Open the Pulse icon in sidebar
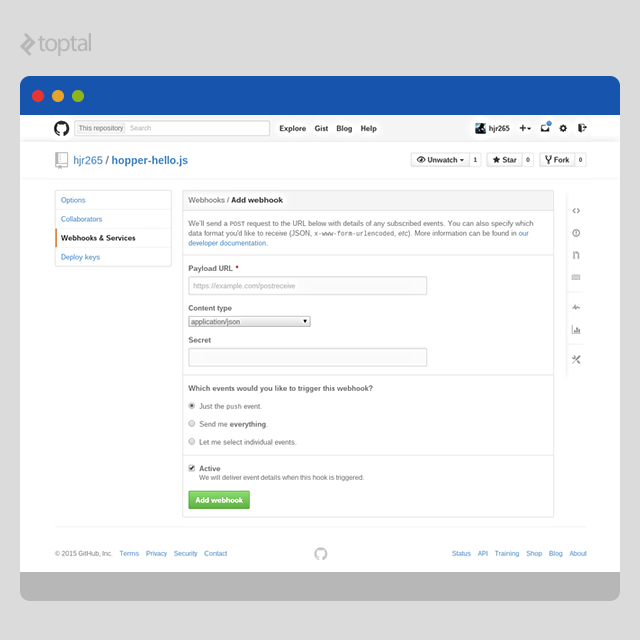The image size is (640, 640). point(576,307)
